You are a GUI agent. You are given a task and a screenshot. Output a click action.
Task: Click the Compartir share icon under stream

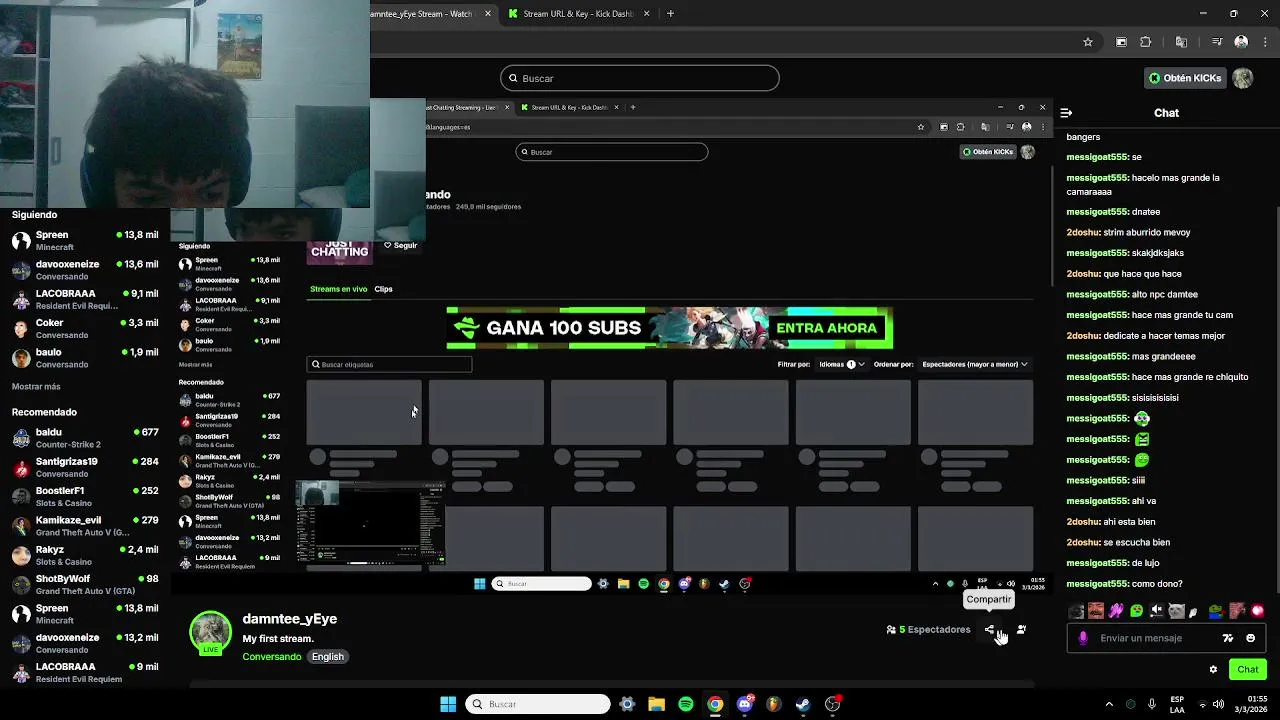(990, 630)
